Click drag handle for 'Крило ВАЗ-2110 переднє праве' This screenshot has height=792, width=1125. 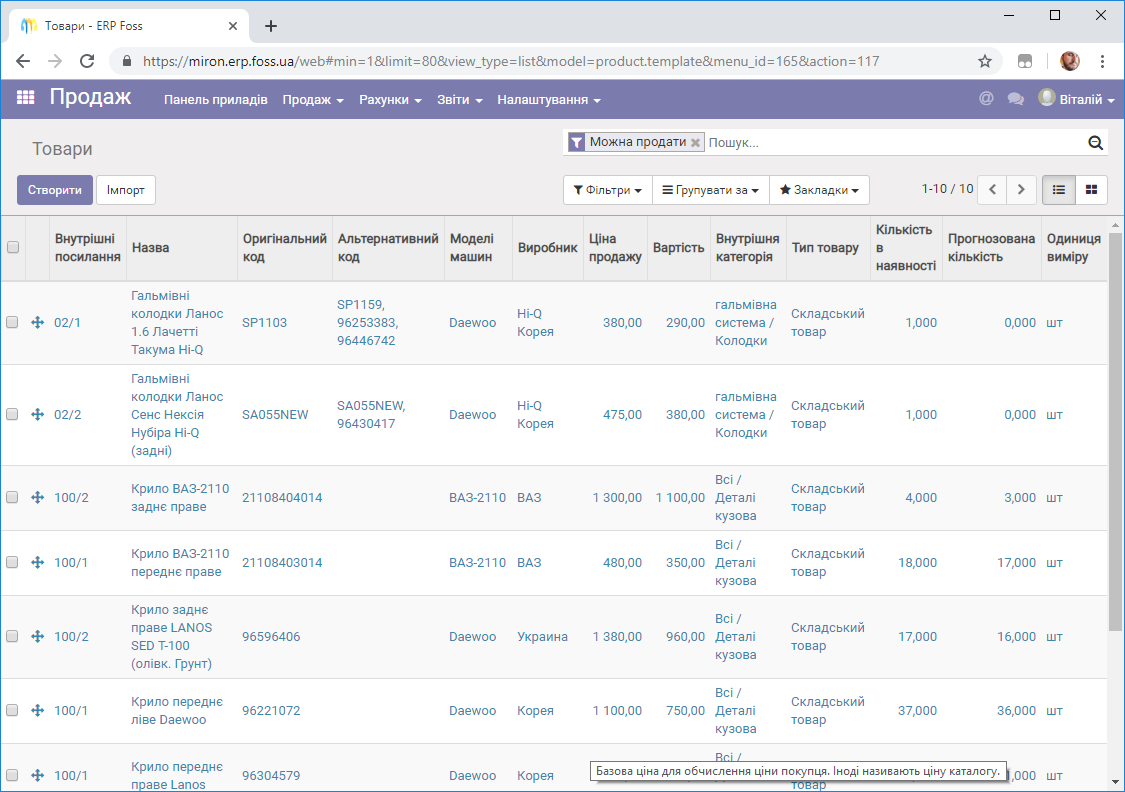(x=38, y=563)
